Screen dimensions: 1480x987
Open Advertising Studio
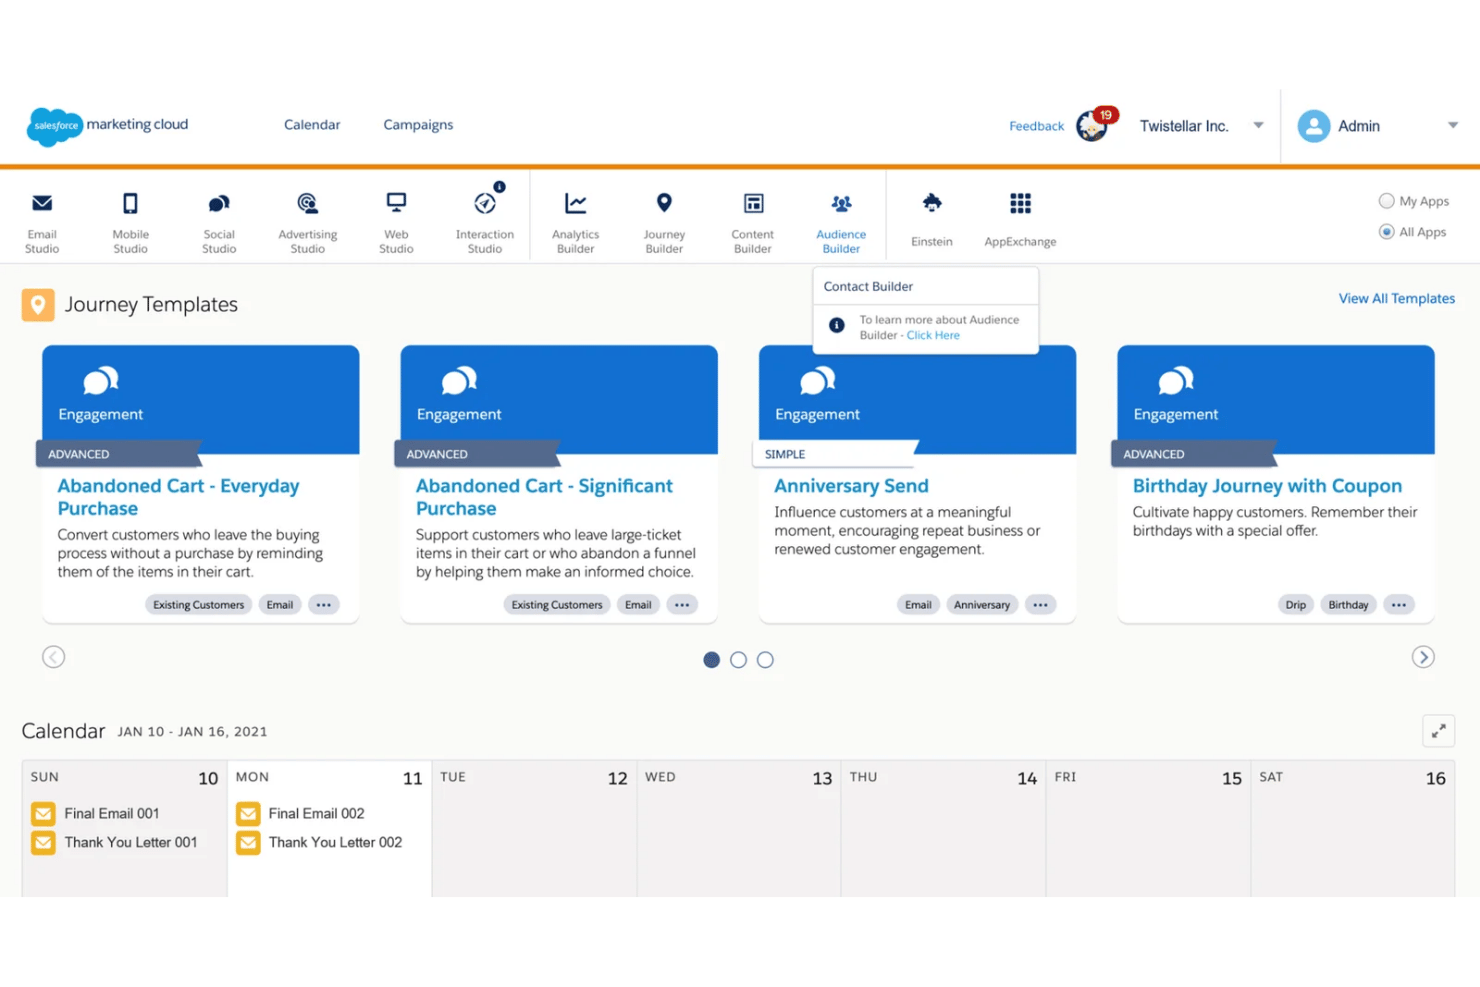pyautogui.click(x=307, y=222)
